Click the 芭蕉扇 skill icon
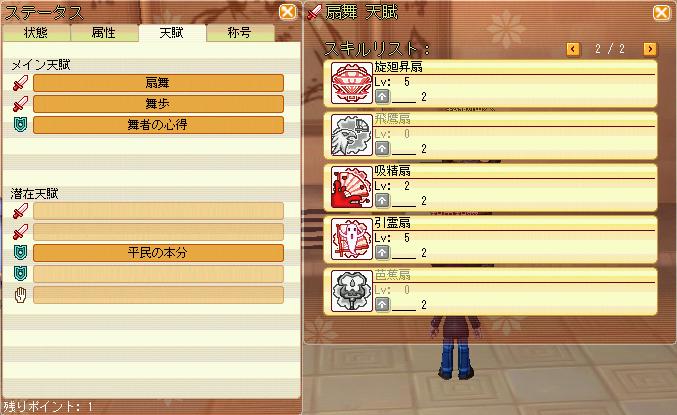 pyautogui.click(x=351, y=291)
